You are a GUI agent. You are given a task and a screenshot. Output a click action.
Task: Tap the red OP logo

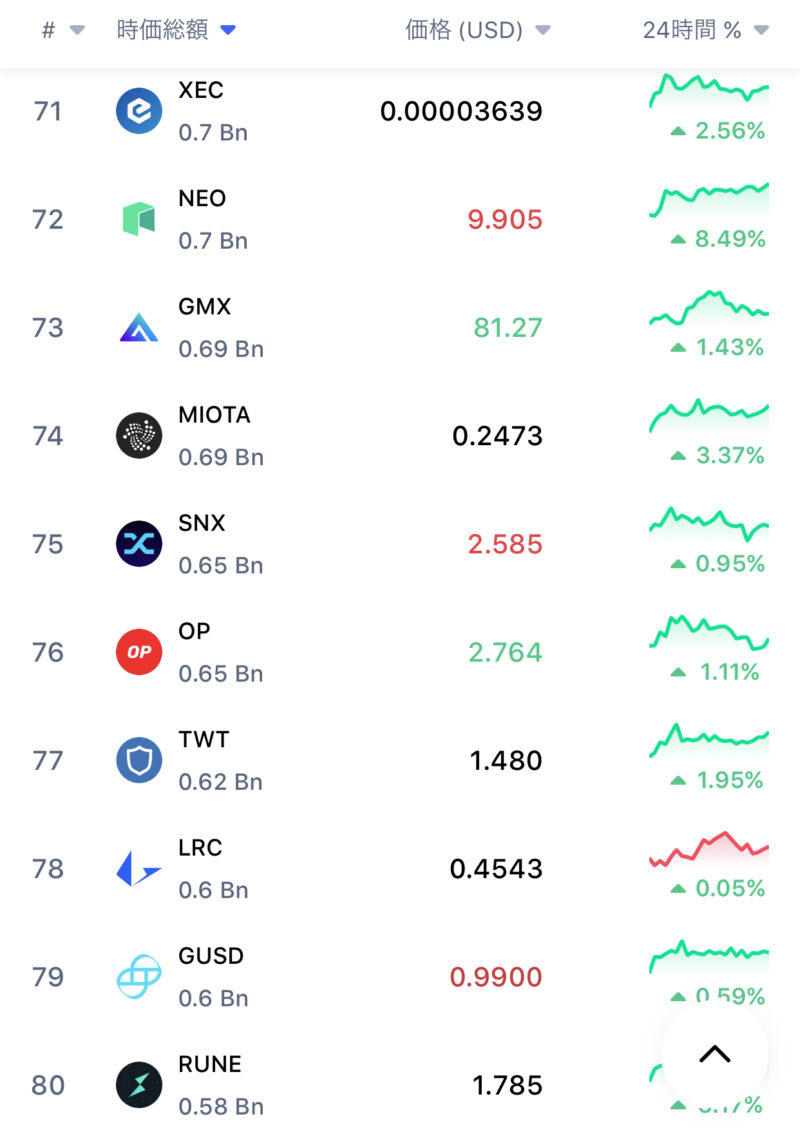coord(139,652)
